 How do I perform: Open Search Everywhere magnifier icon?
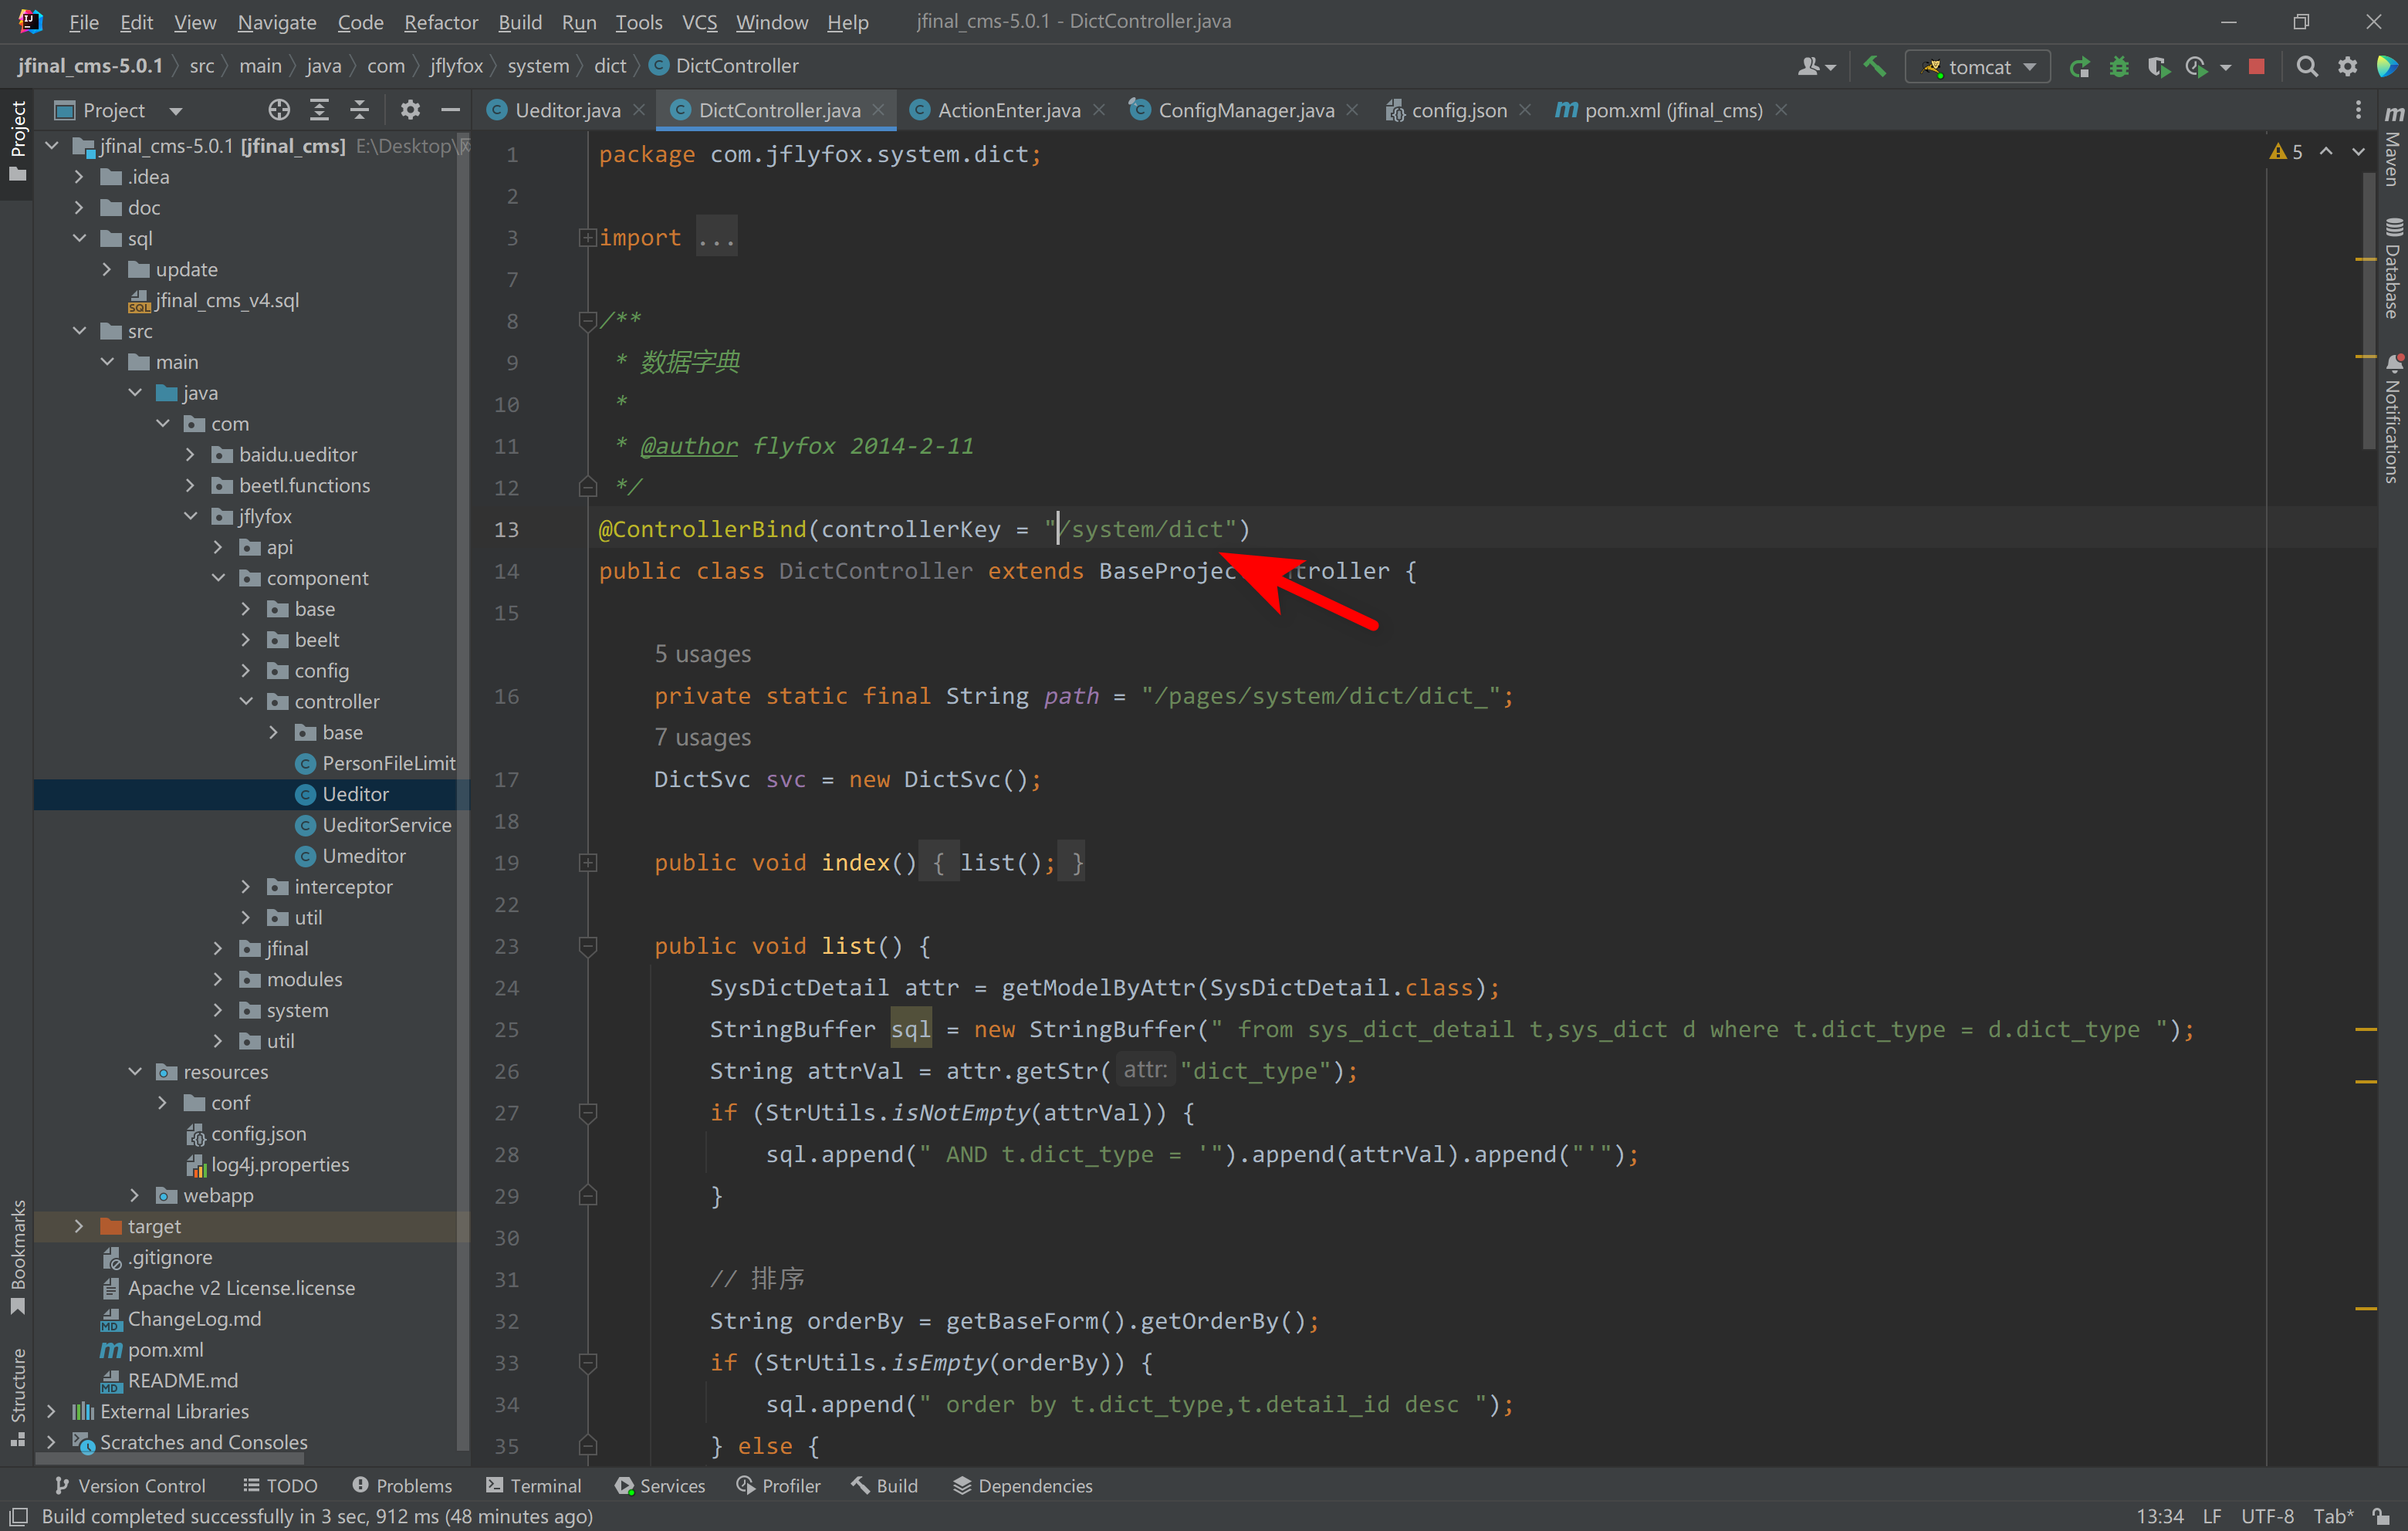tap(2306, 66)
